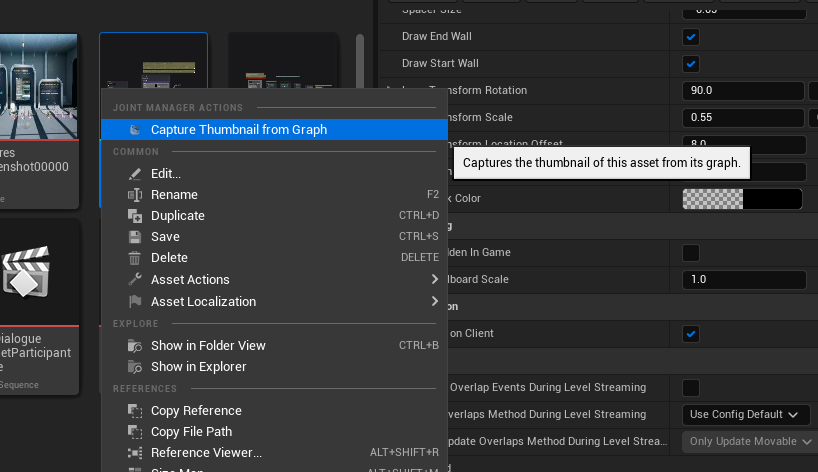This screenshot has width=818, height=472.
Task: Toggle Overlap Events During Level Streaming checkbox
Action: click(x=690, y=387)
